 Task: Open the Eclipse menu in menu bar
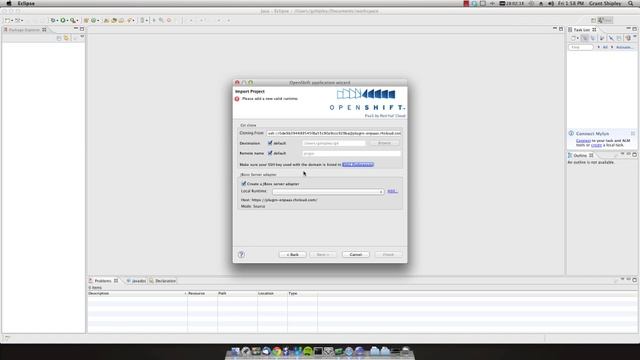coord(26,3)
